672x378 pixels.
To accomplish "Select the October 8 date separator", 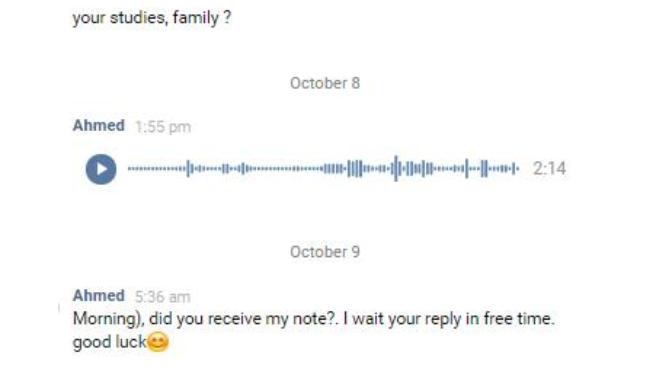I will point(325,83).
